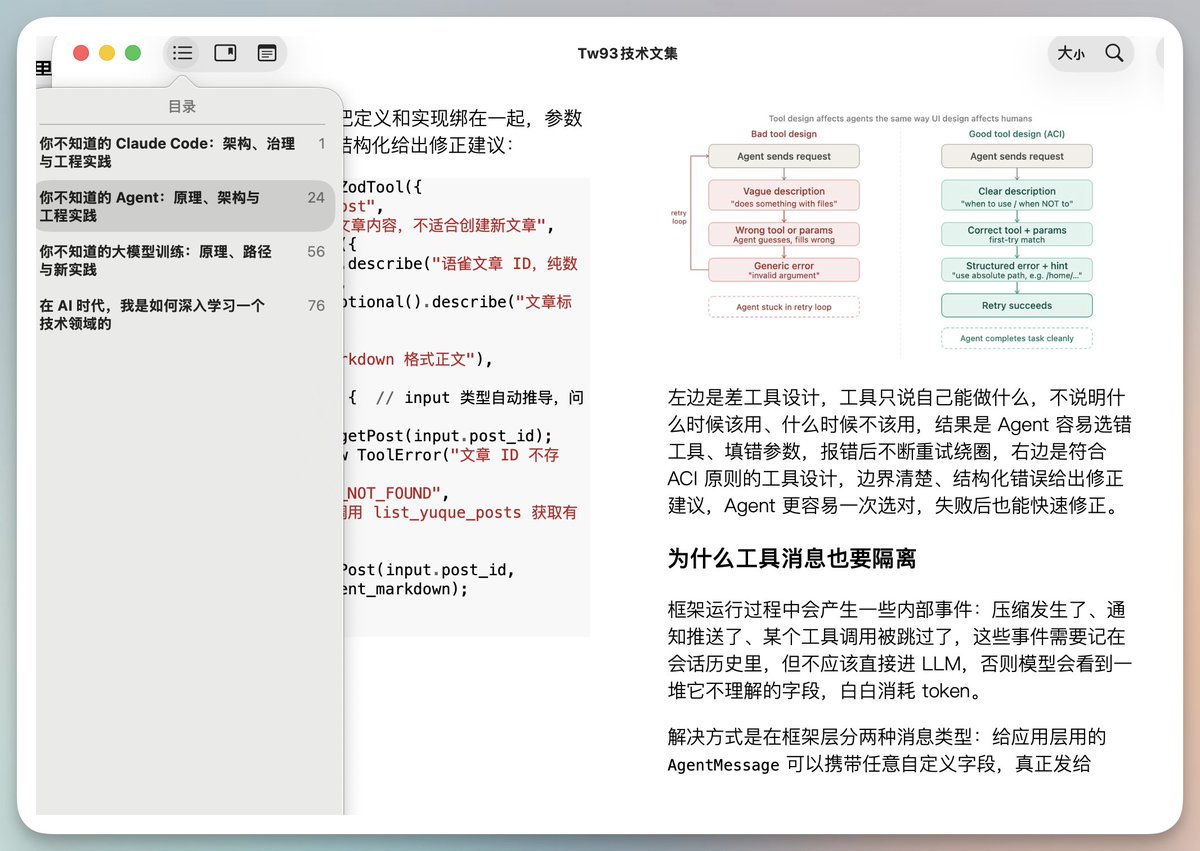Switch to article view using rightmost toolbar icon
1200x851 pixels.
coord(266,53)
